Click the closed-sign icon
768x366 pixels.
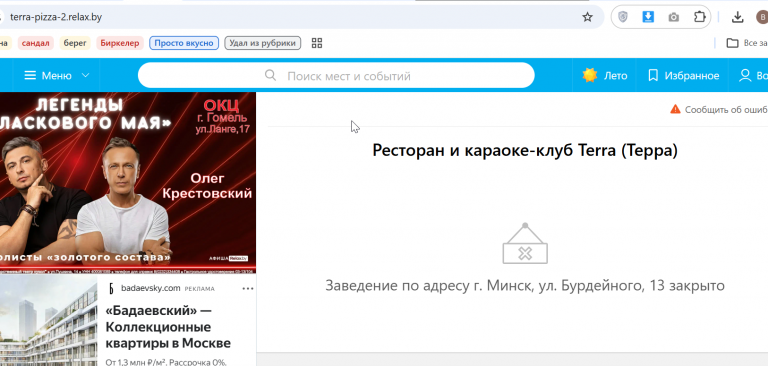tap(525, 244)
